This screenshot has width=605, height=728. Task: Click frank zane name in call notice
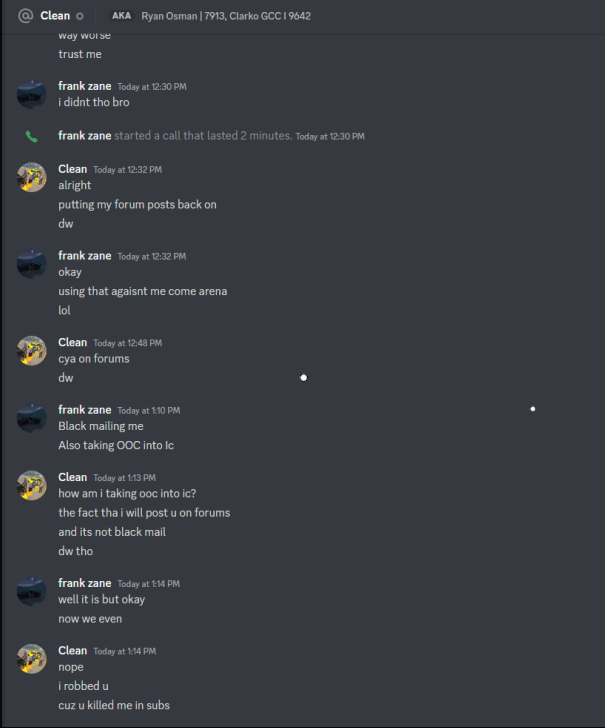point(85,136)
